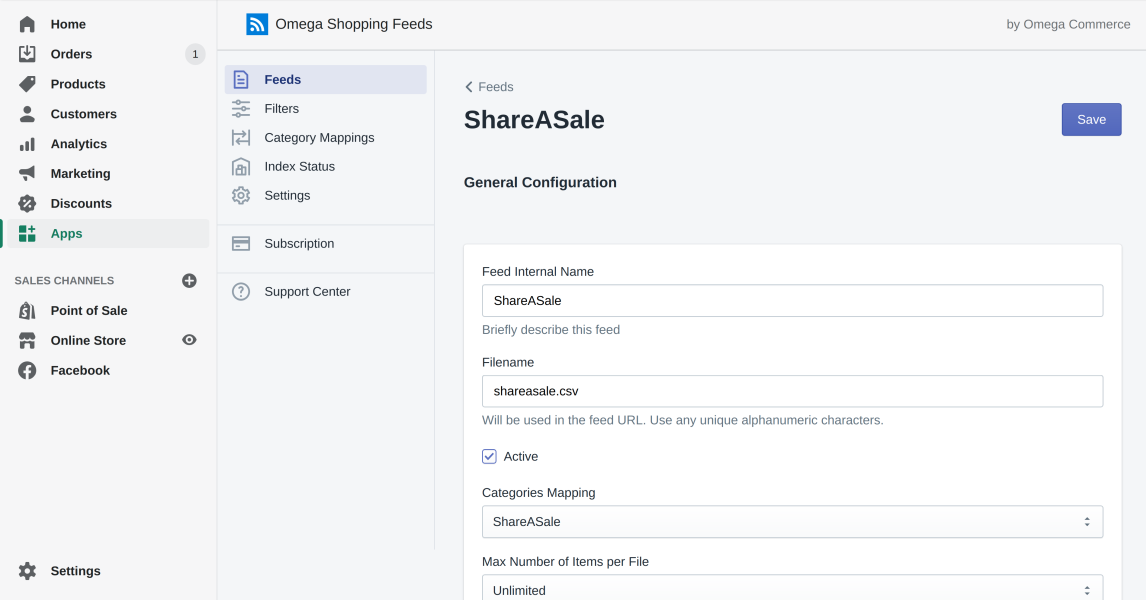Open the Subscription menu item
Image resolution: width=1146 pixels, height=600 pixels.
pyautogui.click(x=325, y=243)
